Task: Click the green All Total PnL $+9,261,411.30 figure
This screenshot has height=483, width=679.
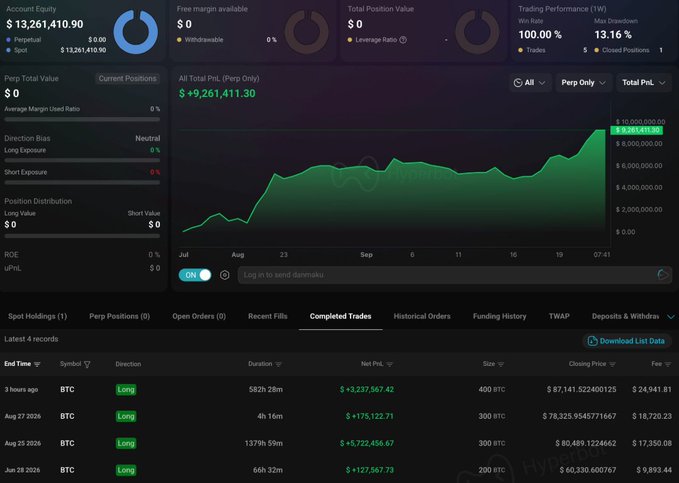Action: tap(217, 94)
